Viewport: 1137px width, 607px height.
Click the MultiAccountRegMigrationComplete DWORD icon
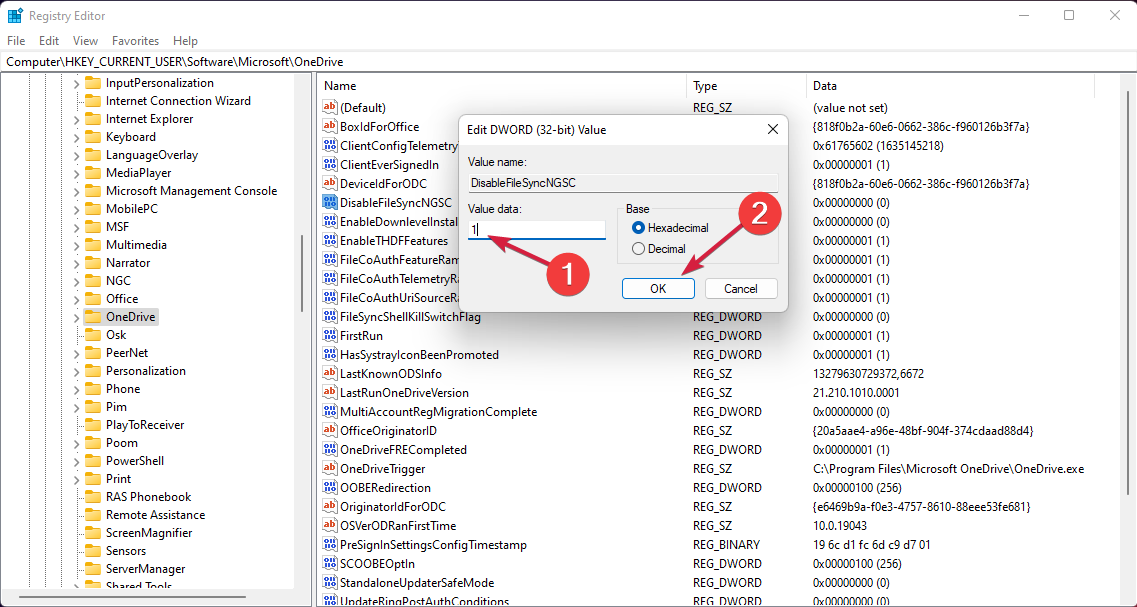[x=330, y=412]
